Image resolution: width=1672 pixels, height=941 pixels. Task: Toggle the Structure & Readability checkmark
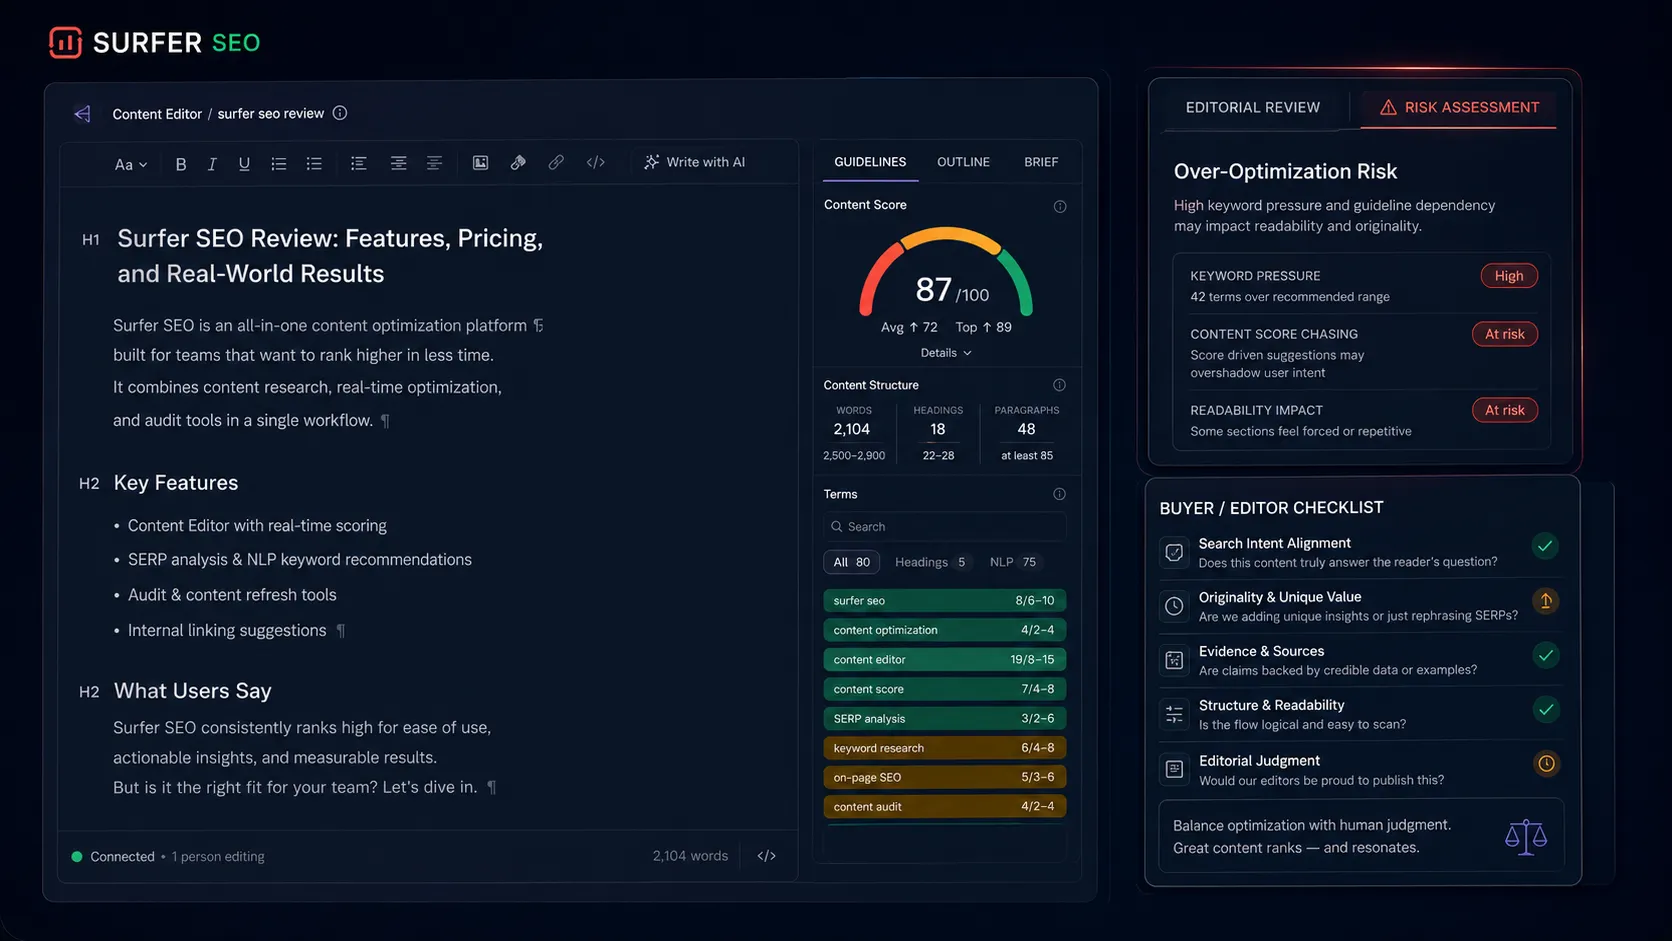click(x=1545, y=710)
